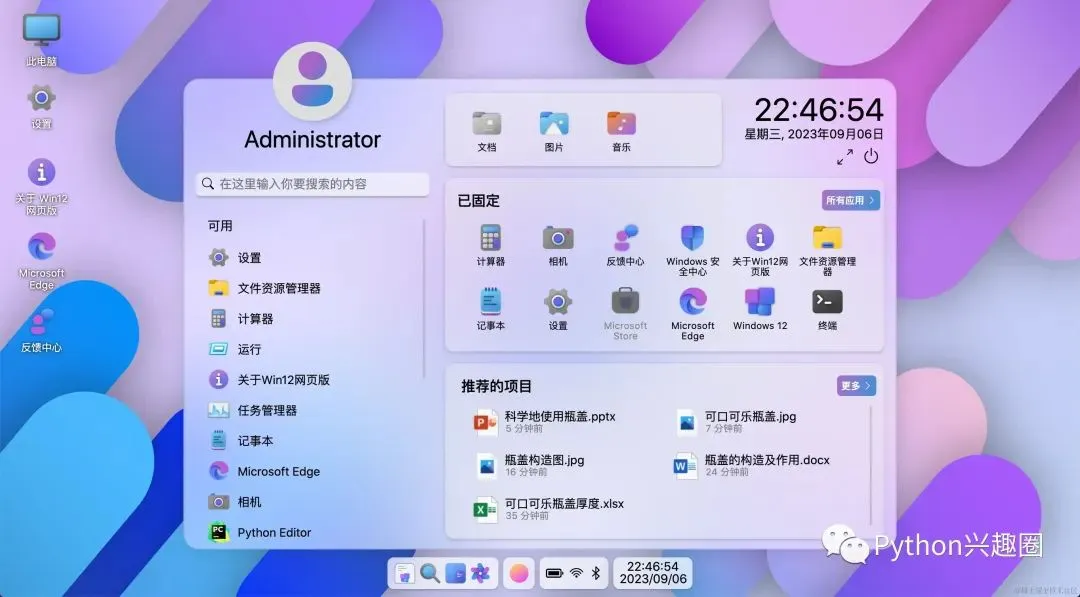Open the Terminal pinned app
The image size is (1080, 597).
[x=827, y=309]
